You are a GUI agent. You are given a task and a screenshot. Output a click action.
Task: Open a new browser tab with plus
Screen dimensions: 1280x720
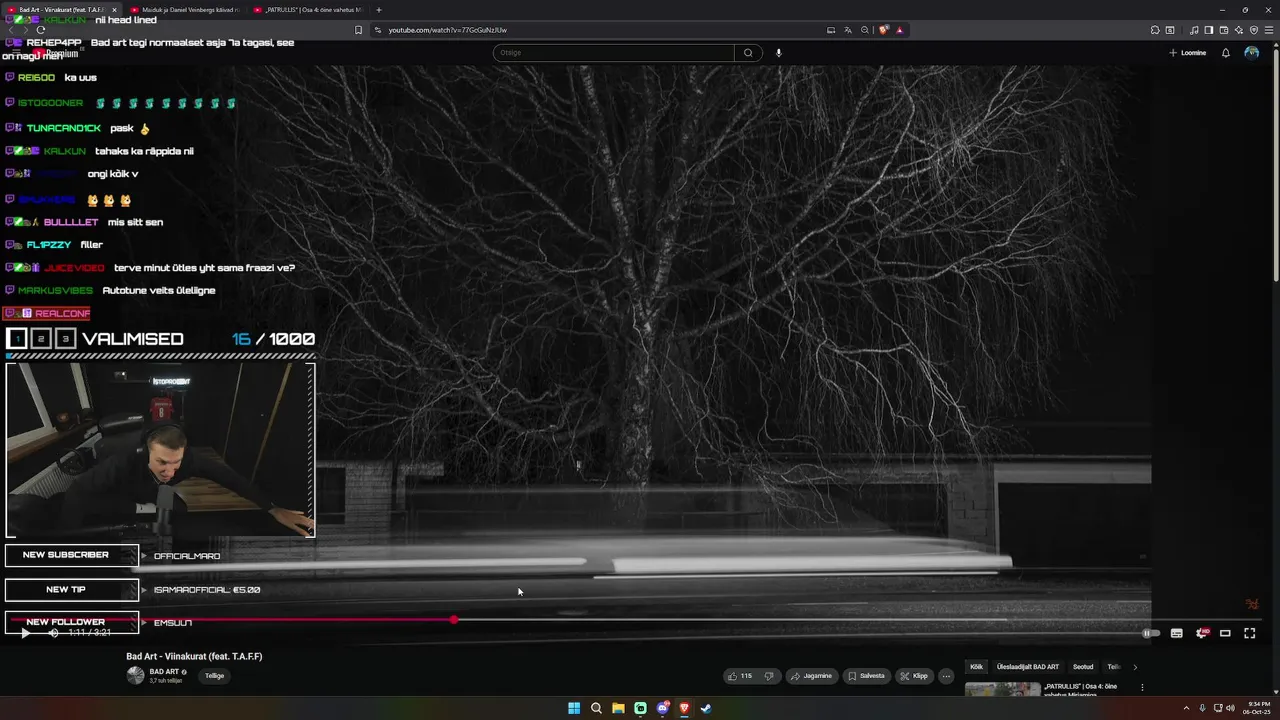tap(378, 10)
